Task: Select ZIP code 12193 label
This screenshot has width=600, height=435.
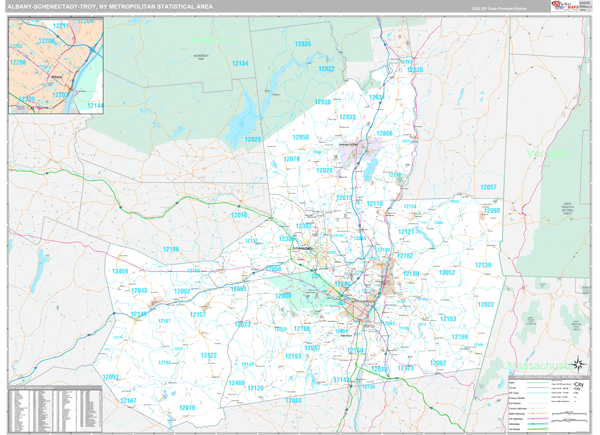Action: [x=293, y=356]
